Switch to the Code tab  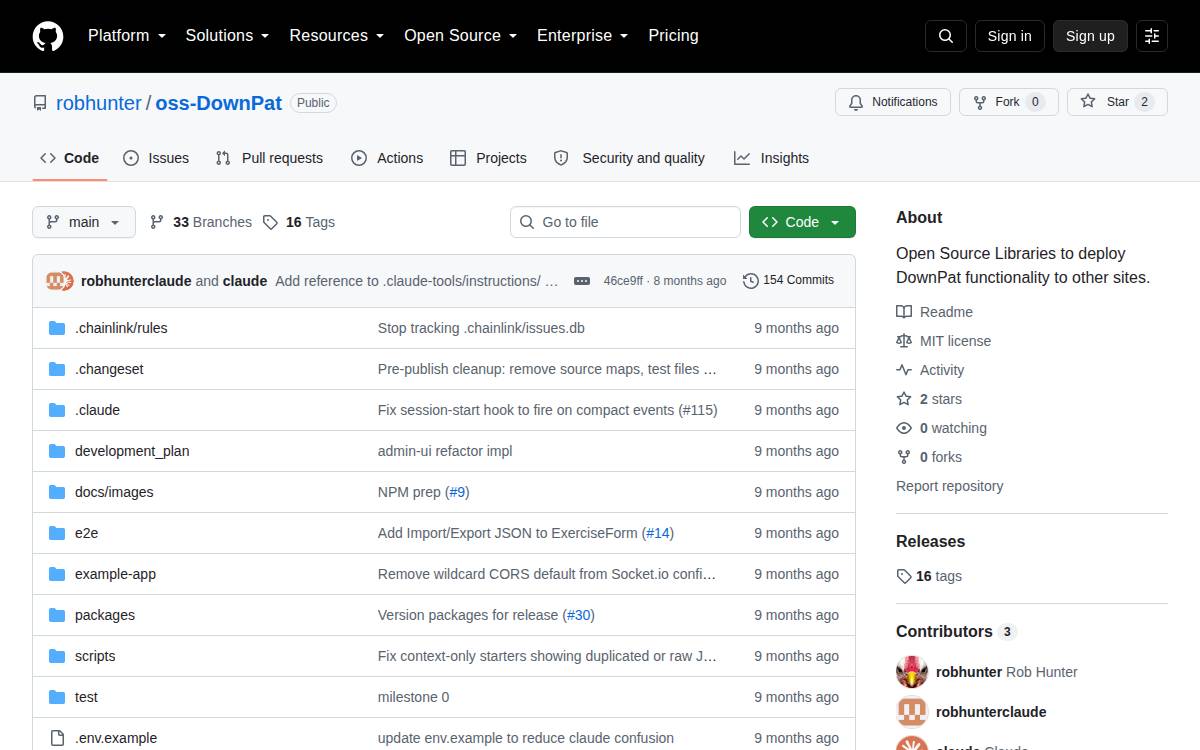click(70, 158)
